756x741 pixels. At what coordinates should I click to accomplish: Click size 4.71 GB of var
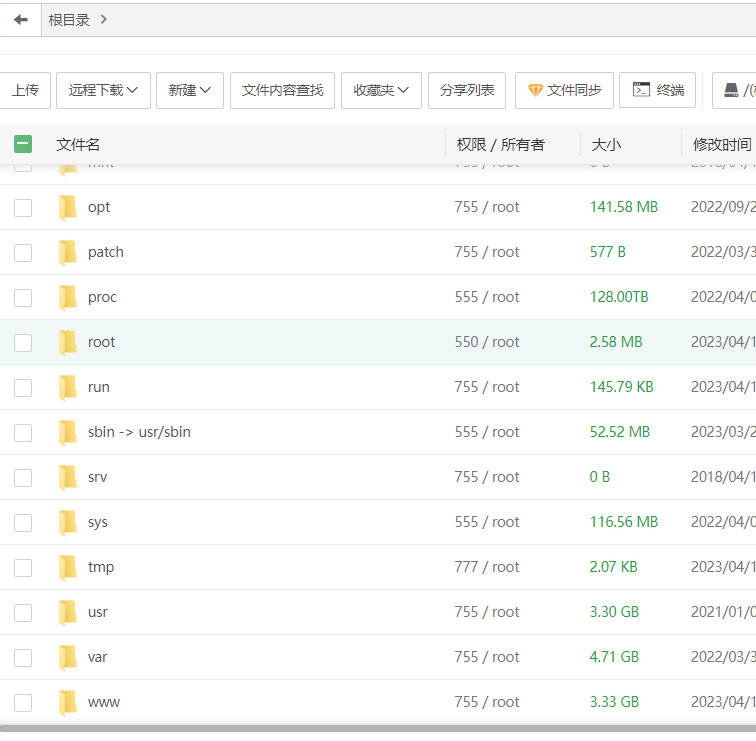tap(614, 657)
